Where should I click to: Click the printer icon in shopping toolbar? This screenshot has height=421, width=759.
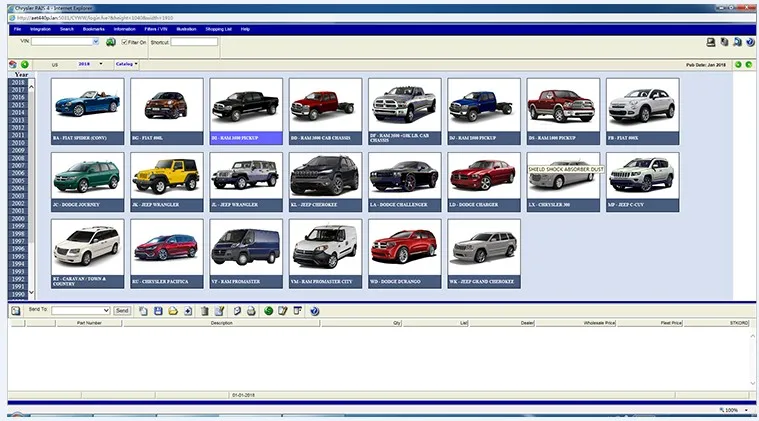tap(251, 311)
